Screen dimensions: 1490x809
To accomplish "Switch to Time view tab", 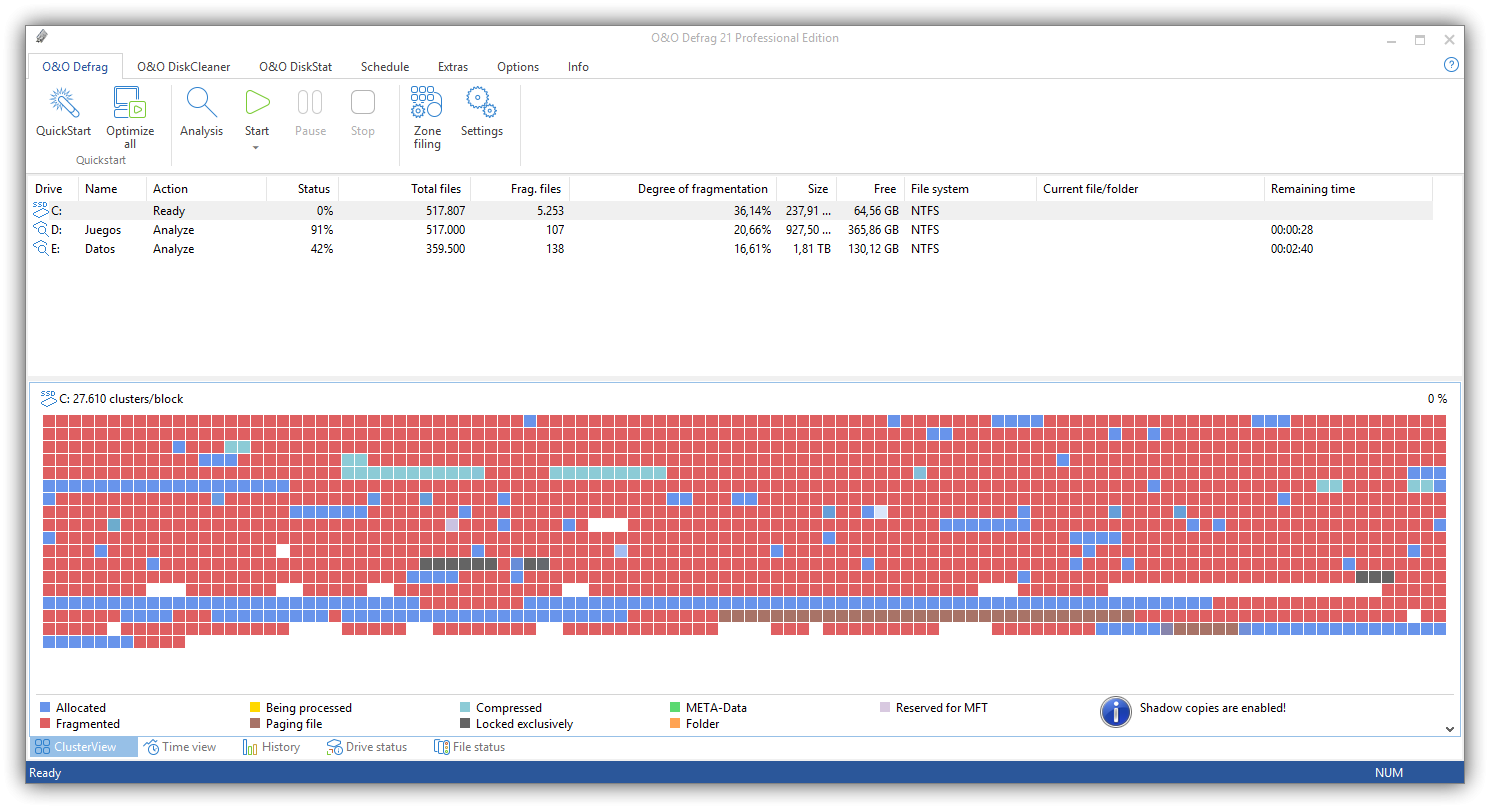I will point(180,747).
